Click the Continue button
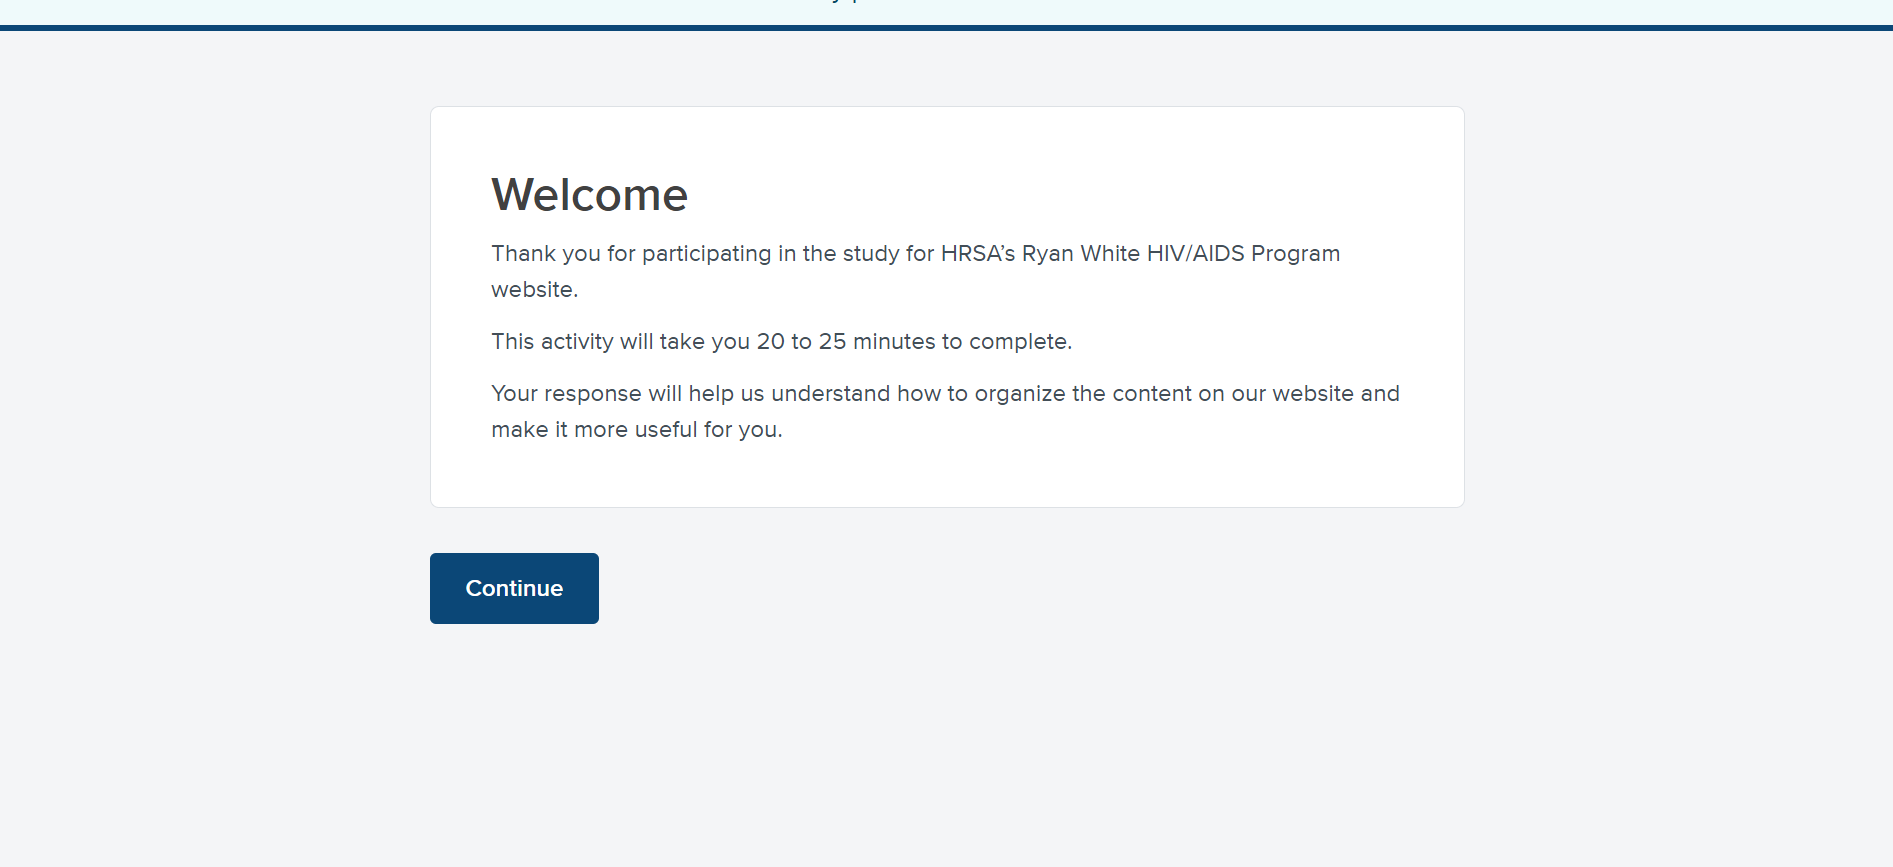 [x=514, y=588]
